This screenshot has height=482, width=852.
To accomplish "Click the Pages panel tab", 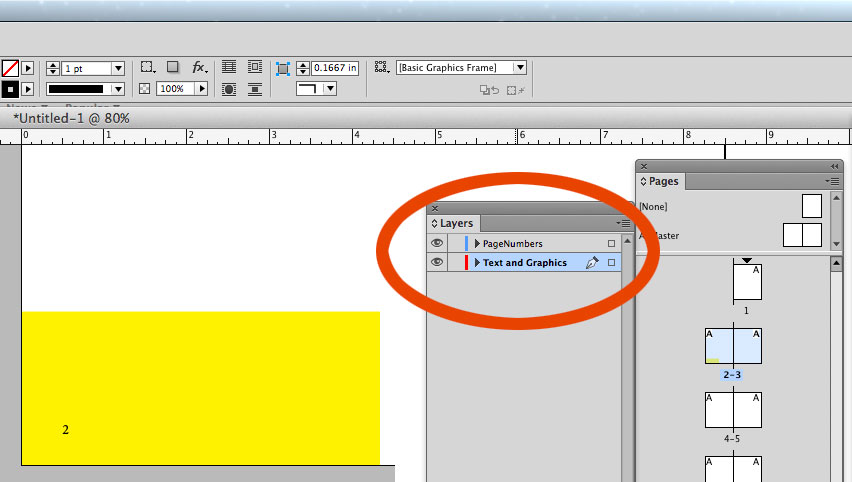I will 660,181.
